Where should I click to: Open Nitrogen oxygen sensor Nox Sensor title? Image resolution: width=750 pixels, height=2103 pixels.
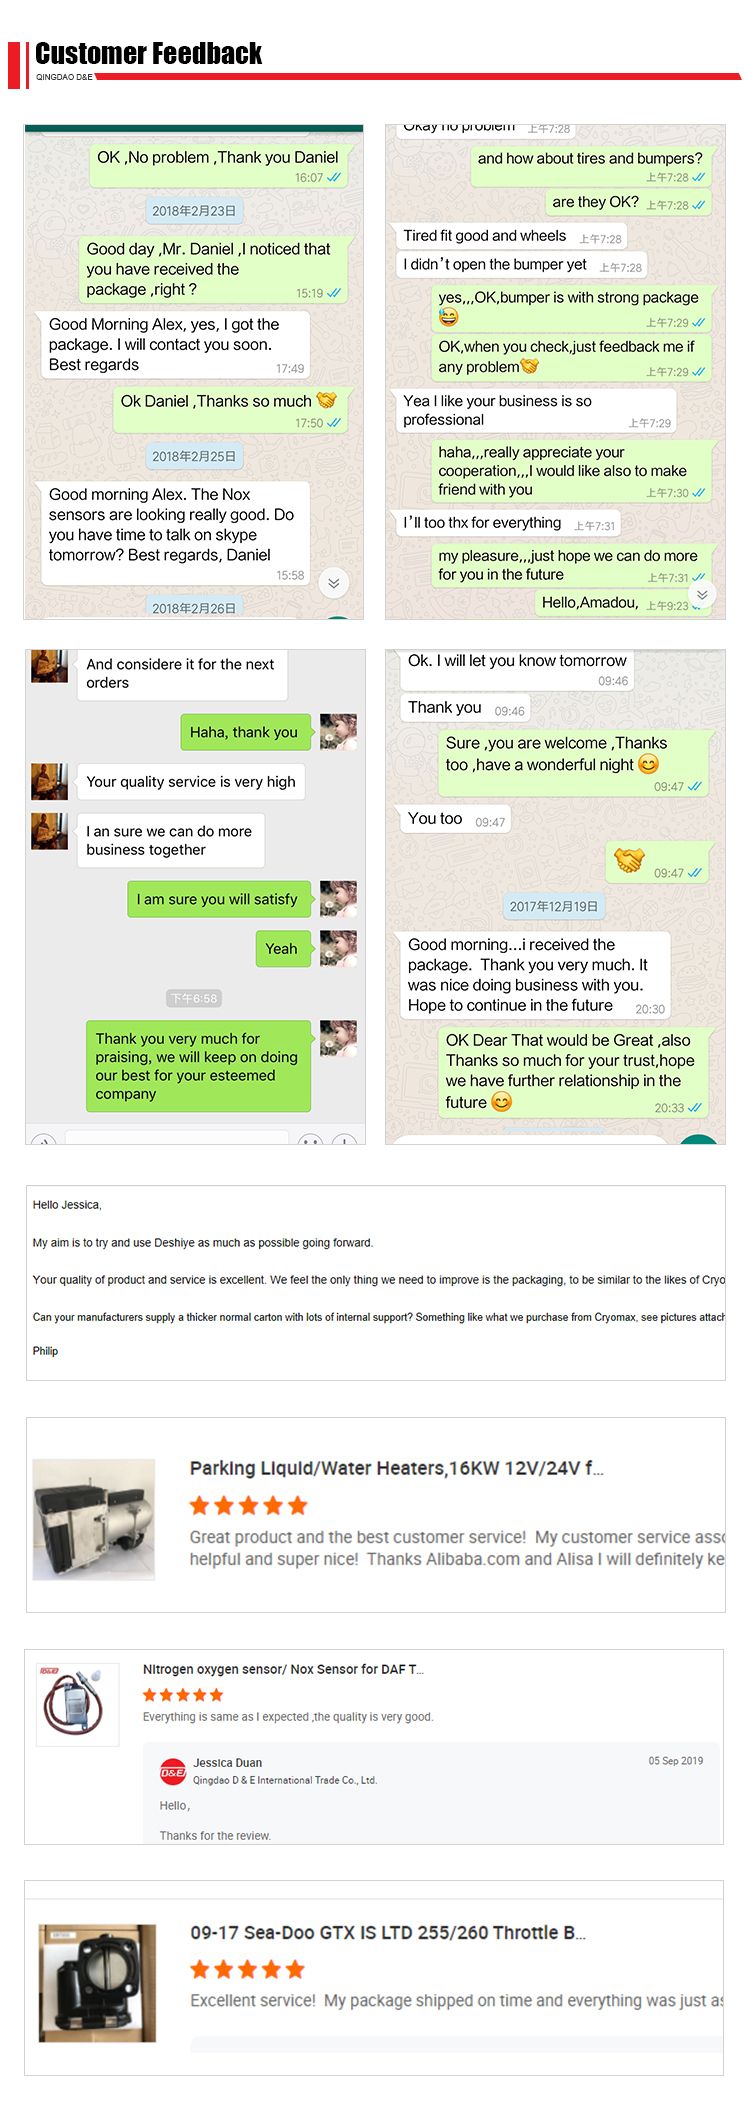click(x=283, y=1669)
